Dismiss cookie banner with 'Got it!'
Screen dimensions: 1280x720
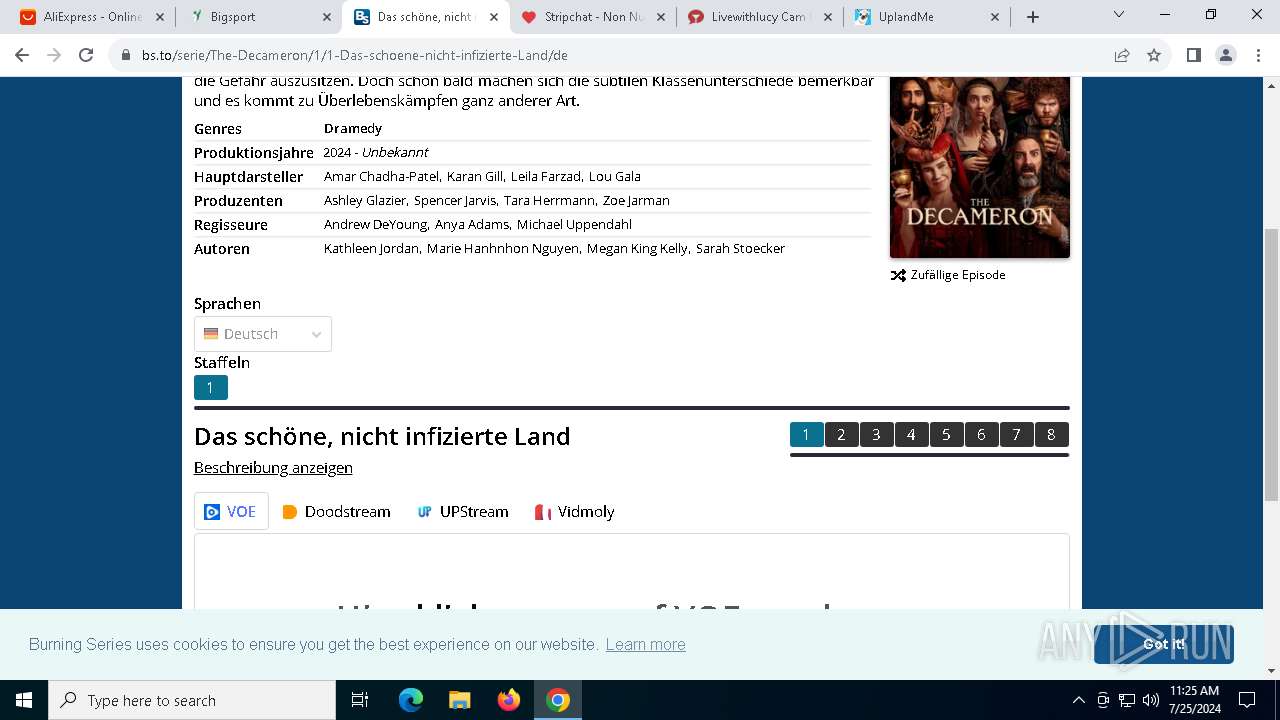click(x=1164, y=644)
